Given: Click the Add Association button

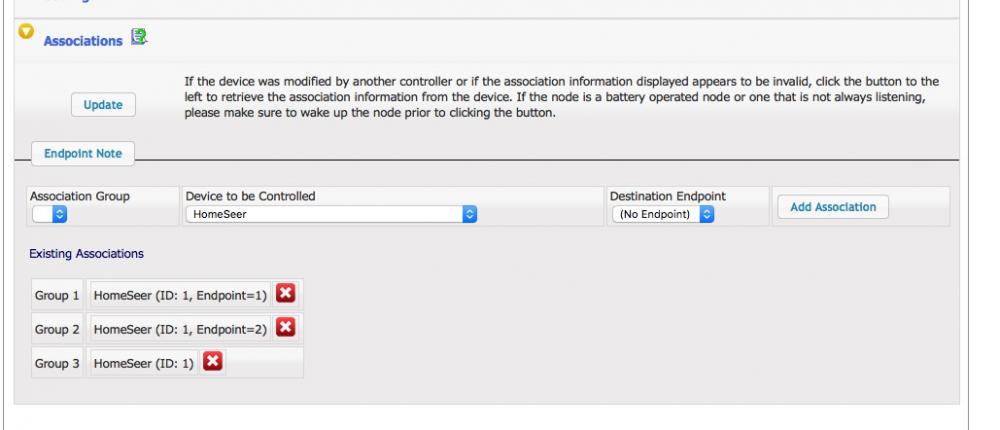Looking at the screenshot, I should click(832, 207).
